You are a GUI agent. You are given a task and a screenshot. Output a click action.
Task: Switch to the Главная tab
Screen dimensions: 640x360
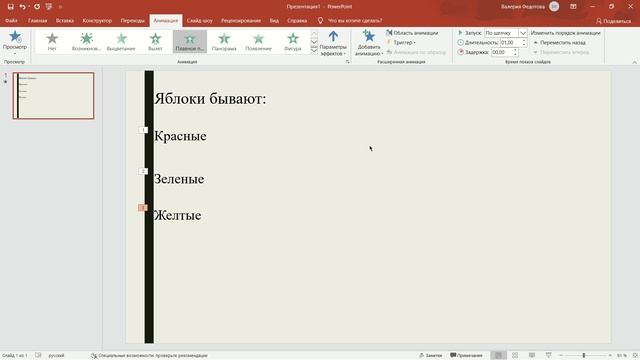(38, 20)
